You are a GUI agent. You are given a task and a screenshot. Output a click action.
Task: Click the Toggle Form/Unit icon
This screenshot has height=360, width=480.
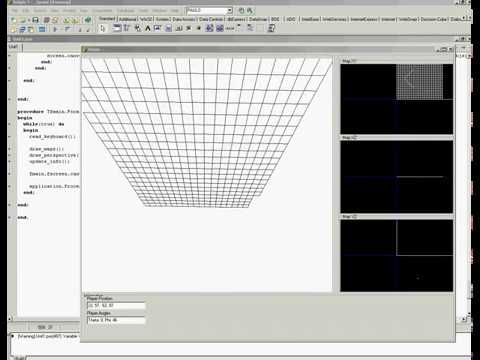tap(31, 29)
